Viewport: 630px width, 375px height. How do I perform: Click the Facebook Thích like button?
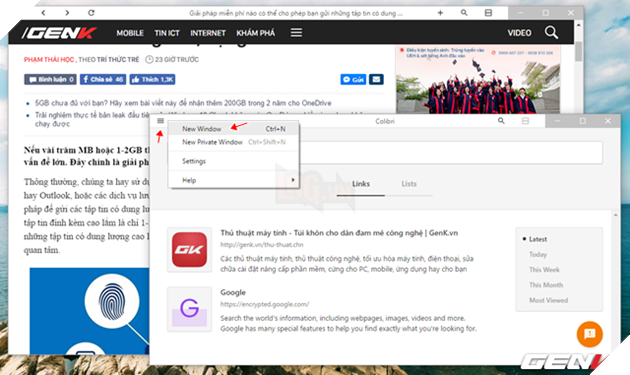pos(152,80)
